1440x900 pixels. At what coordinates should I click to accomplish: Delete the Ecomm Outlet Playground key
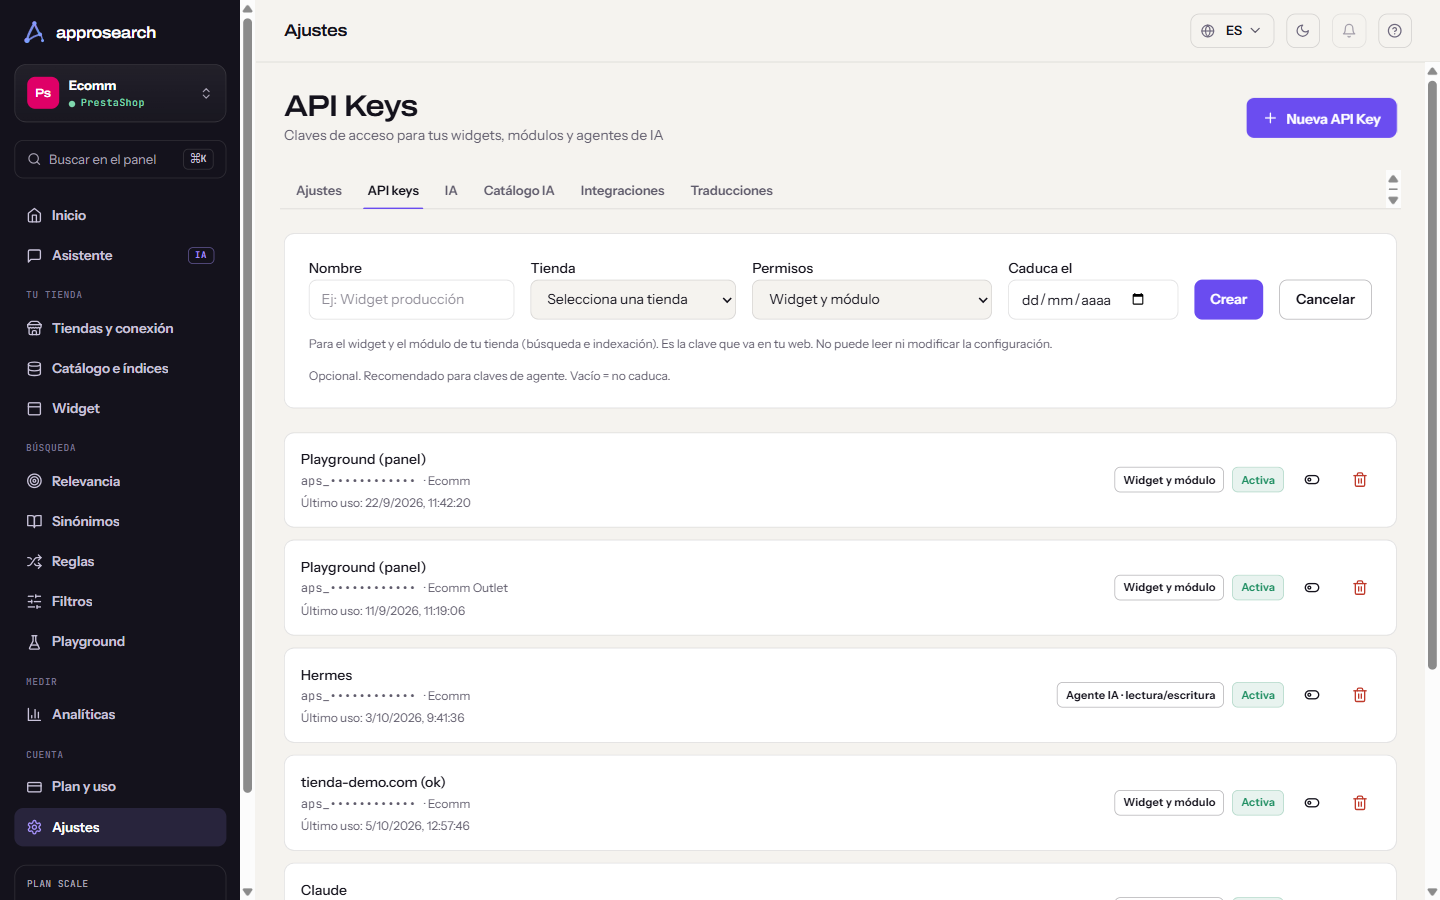click(x=1360, y=588)
